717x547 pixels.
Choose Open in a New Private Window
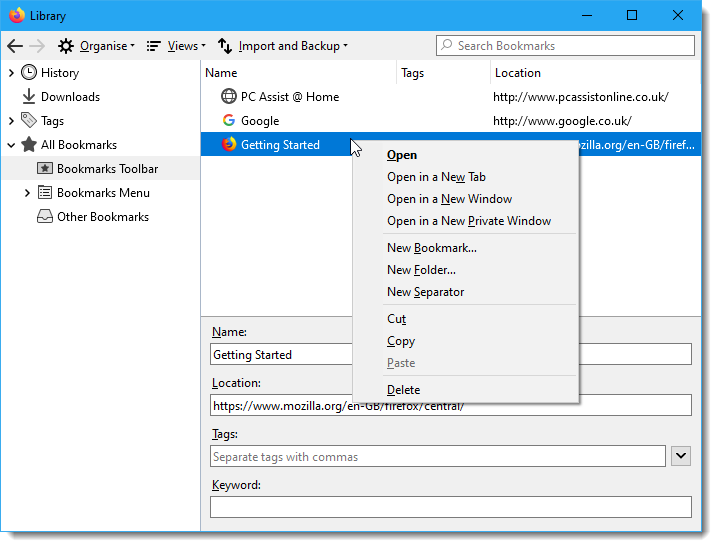point(466,221)
